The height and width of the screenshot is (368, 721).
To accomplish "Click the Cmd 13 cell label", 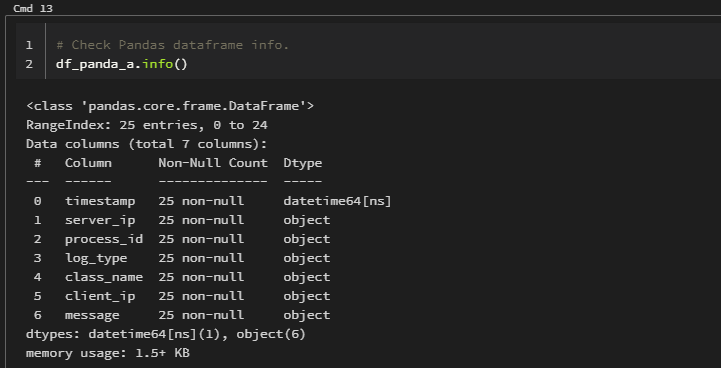I will click(x=33, y=8).
